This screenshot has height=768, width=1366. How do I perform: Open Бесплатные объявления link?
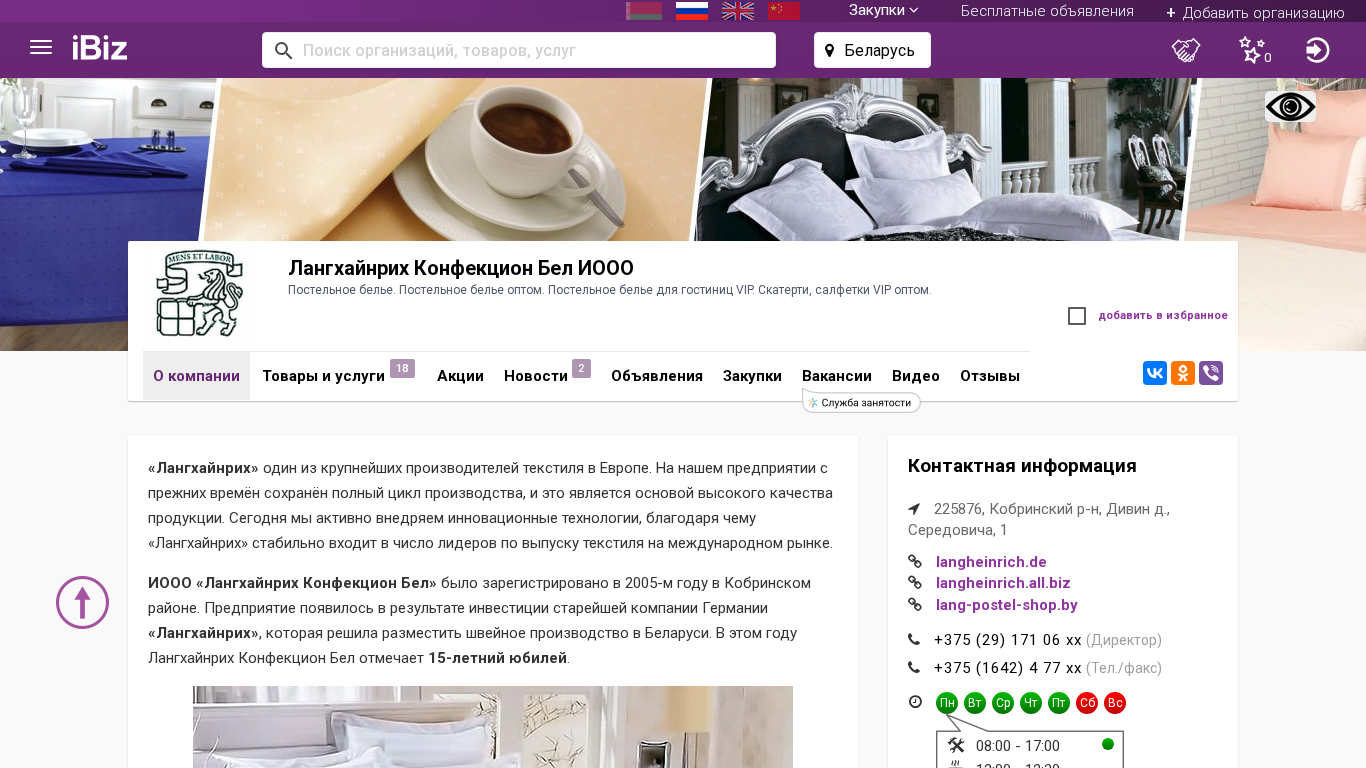pos(1047,11)
